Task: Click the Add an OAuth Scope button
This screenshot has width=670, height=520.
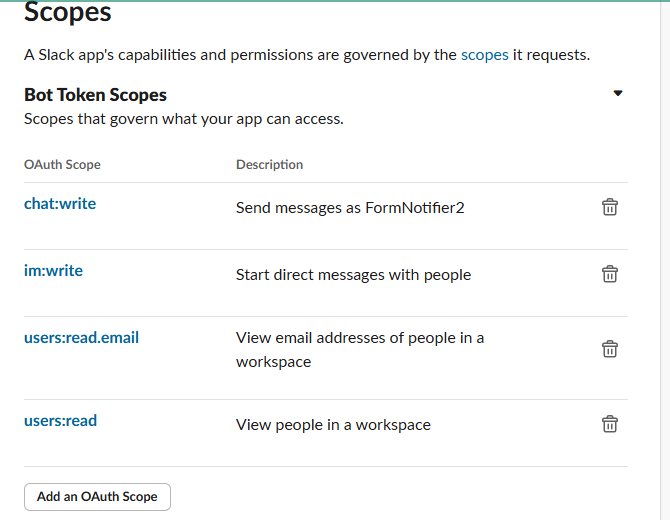Action: [x=97, y=497]
